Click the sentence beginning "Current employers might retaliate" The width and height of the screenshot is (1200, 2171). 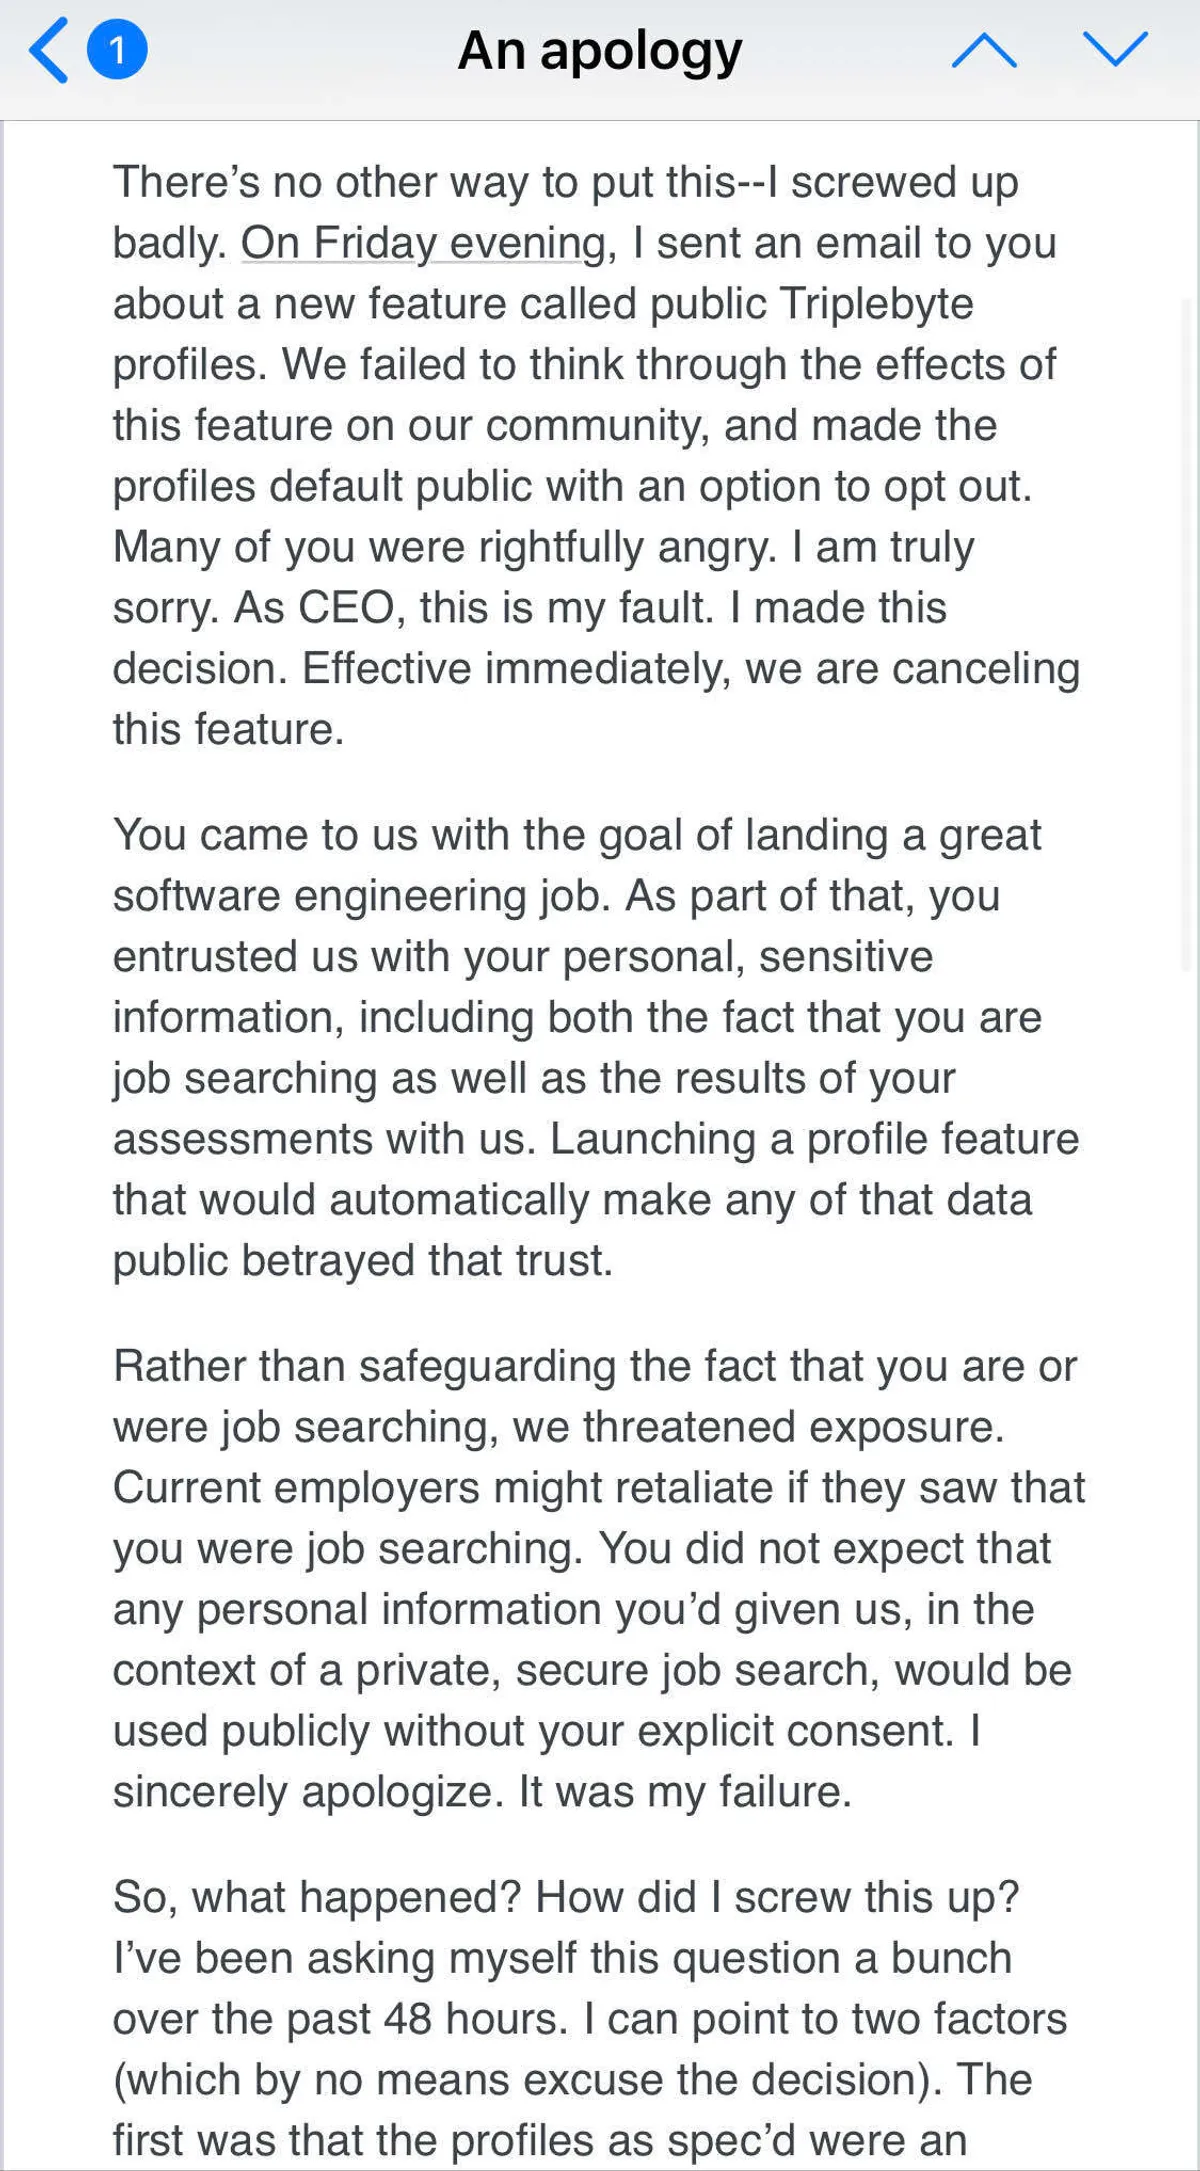click(598, 1488)
